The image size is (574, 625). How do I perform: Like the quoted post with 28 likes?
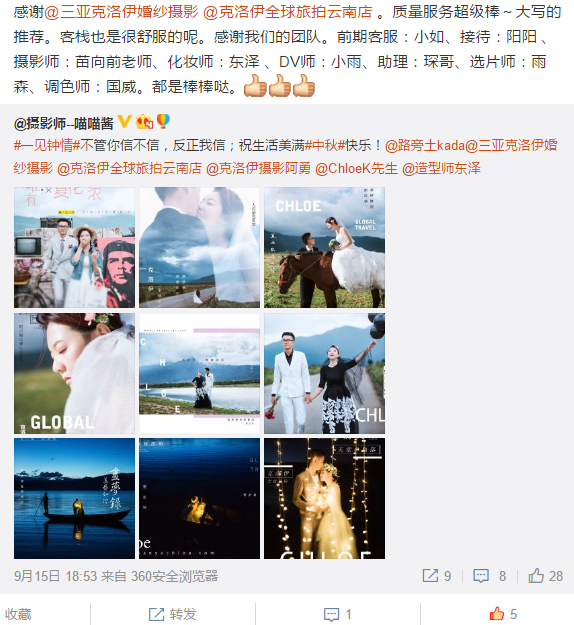[x=536, y=576]
